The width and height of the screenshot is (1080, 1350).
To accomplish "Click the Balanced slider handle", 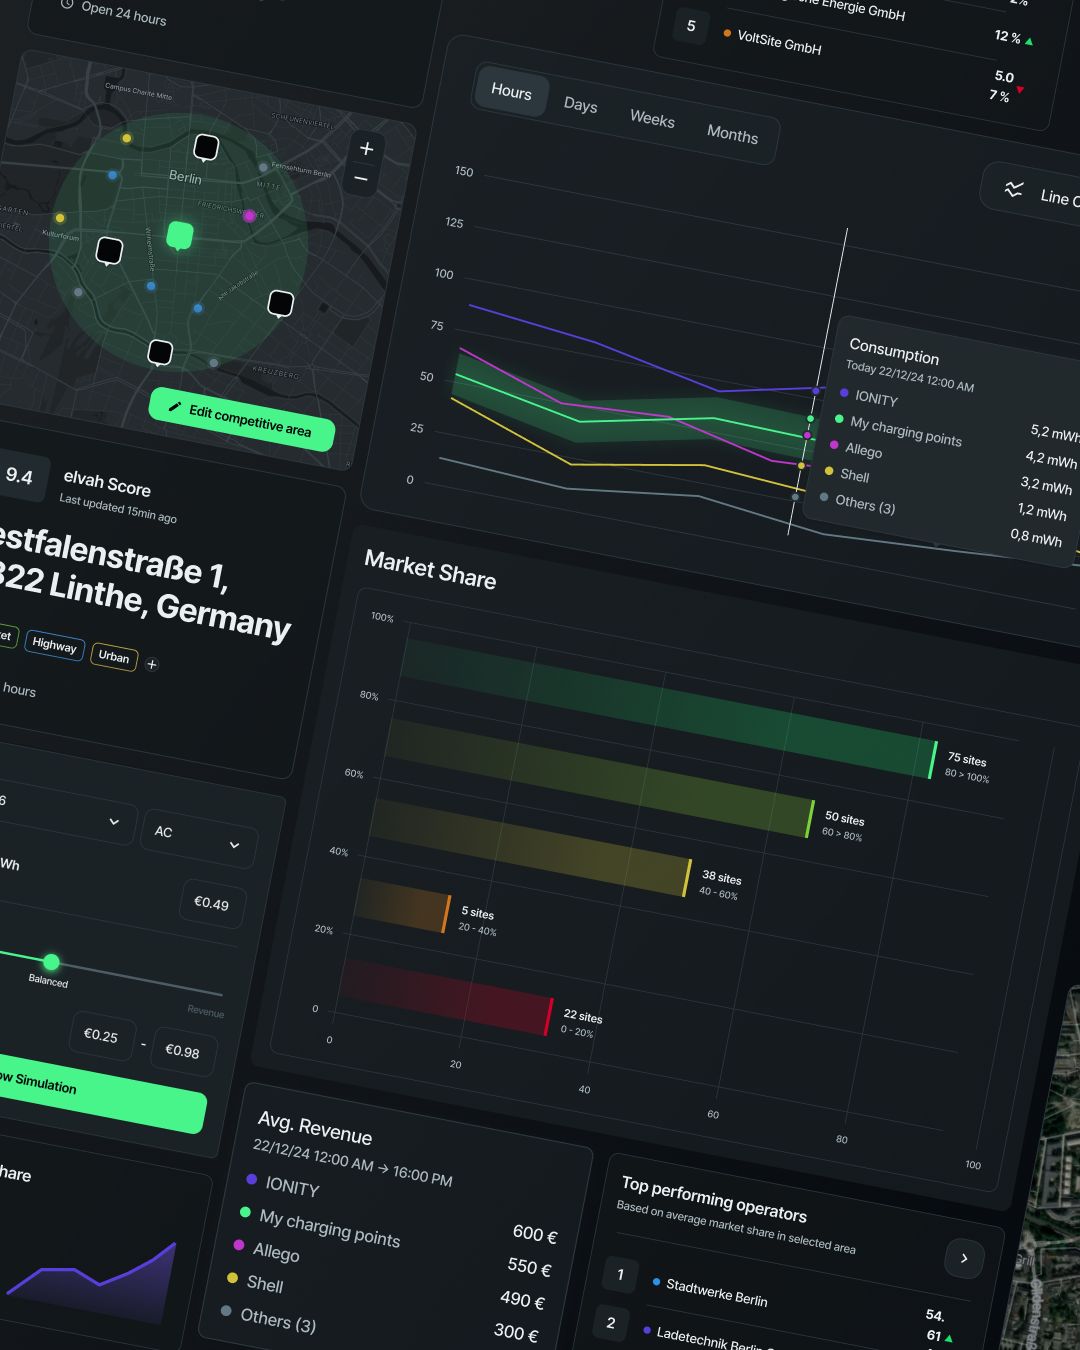I will (51, 962).
